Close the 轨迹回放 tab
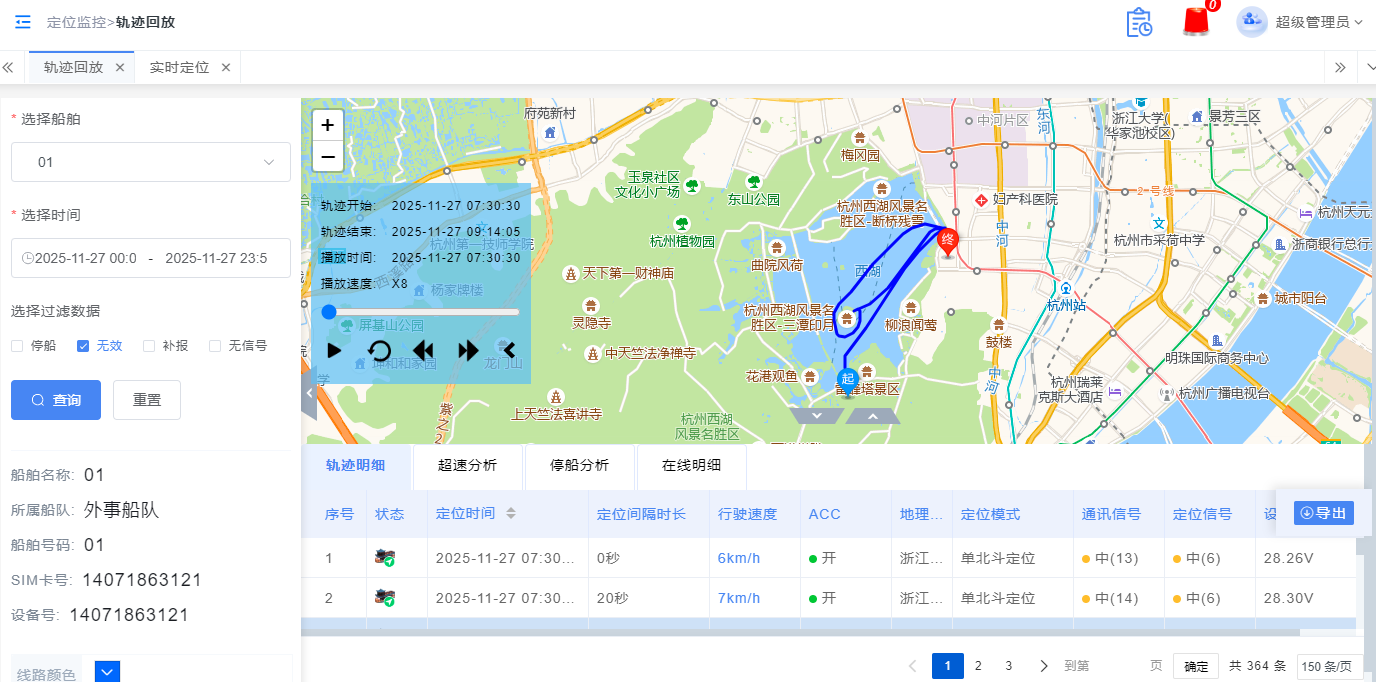 pyautogui.click(x=120, y=67)
